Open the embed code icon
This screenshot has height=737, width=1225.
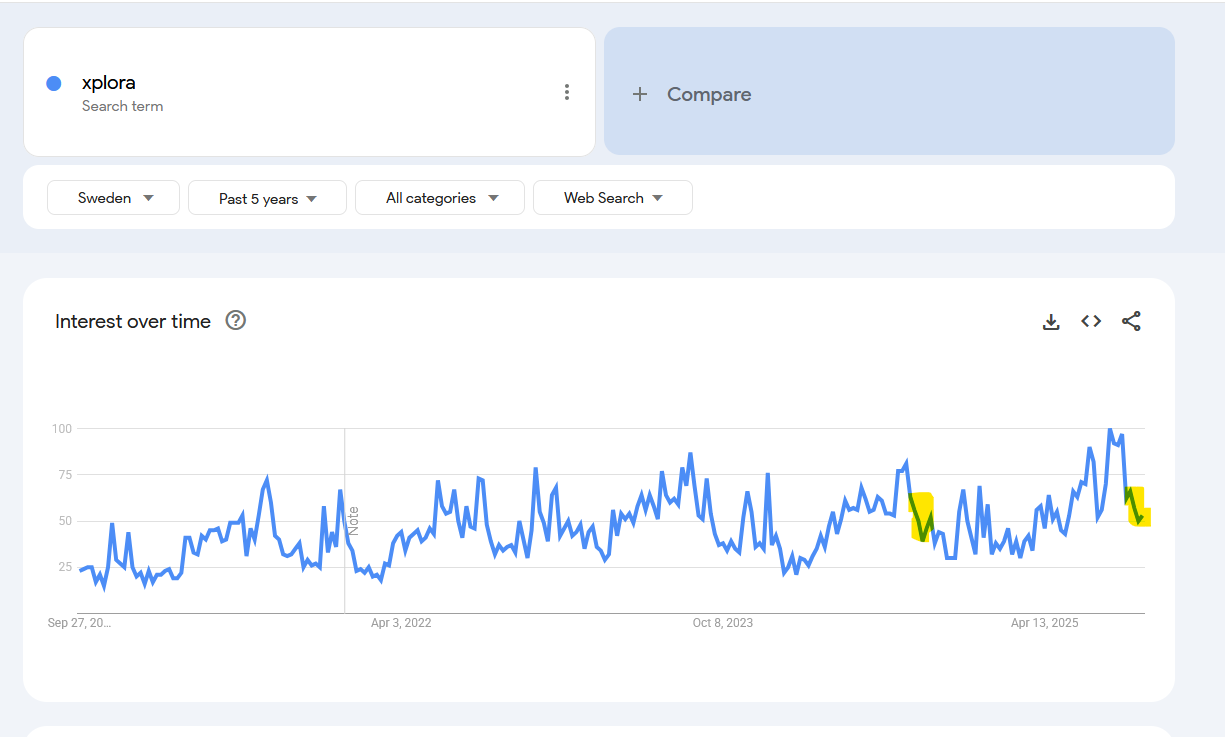click(x=1091, y=321)
